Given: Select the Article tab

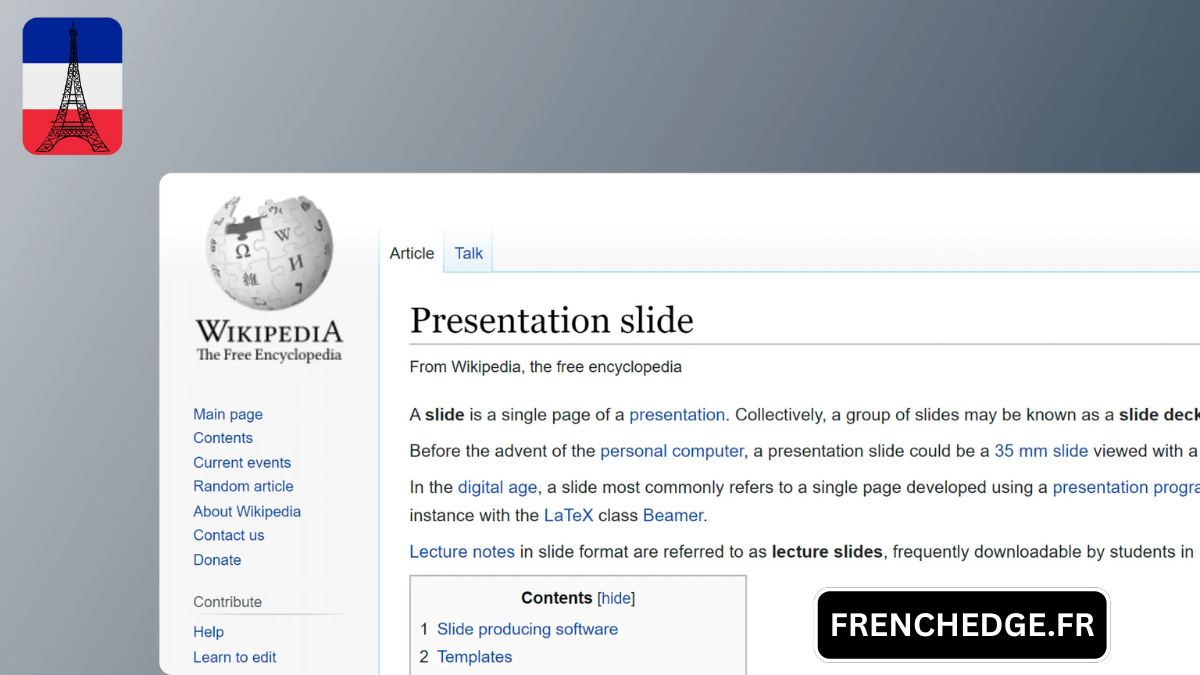Looking at the screenshot, I should pos(412,253).
